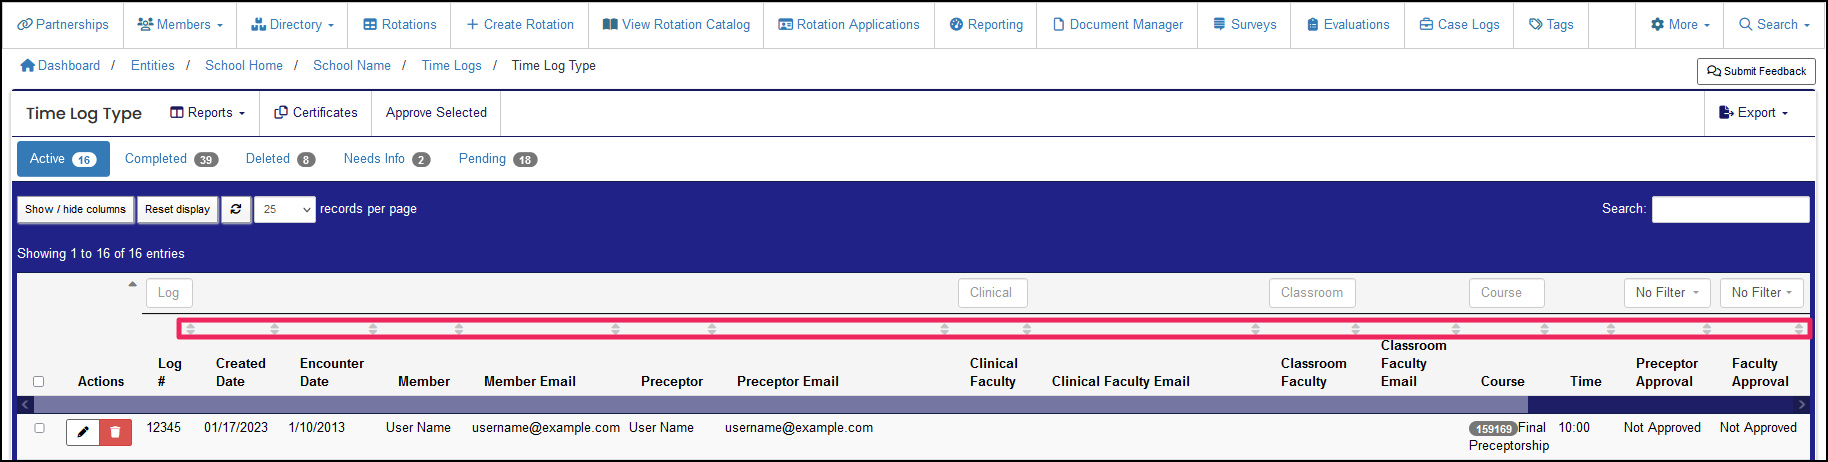Image resolution: width=1828 pixels, height=462 pixels.
Task: Toggle the select-all checkbox in header
Action: (39, 381)
